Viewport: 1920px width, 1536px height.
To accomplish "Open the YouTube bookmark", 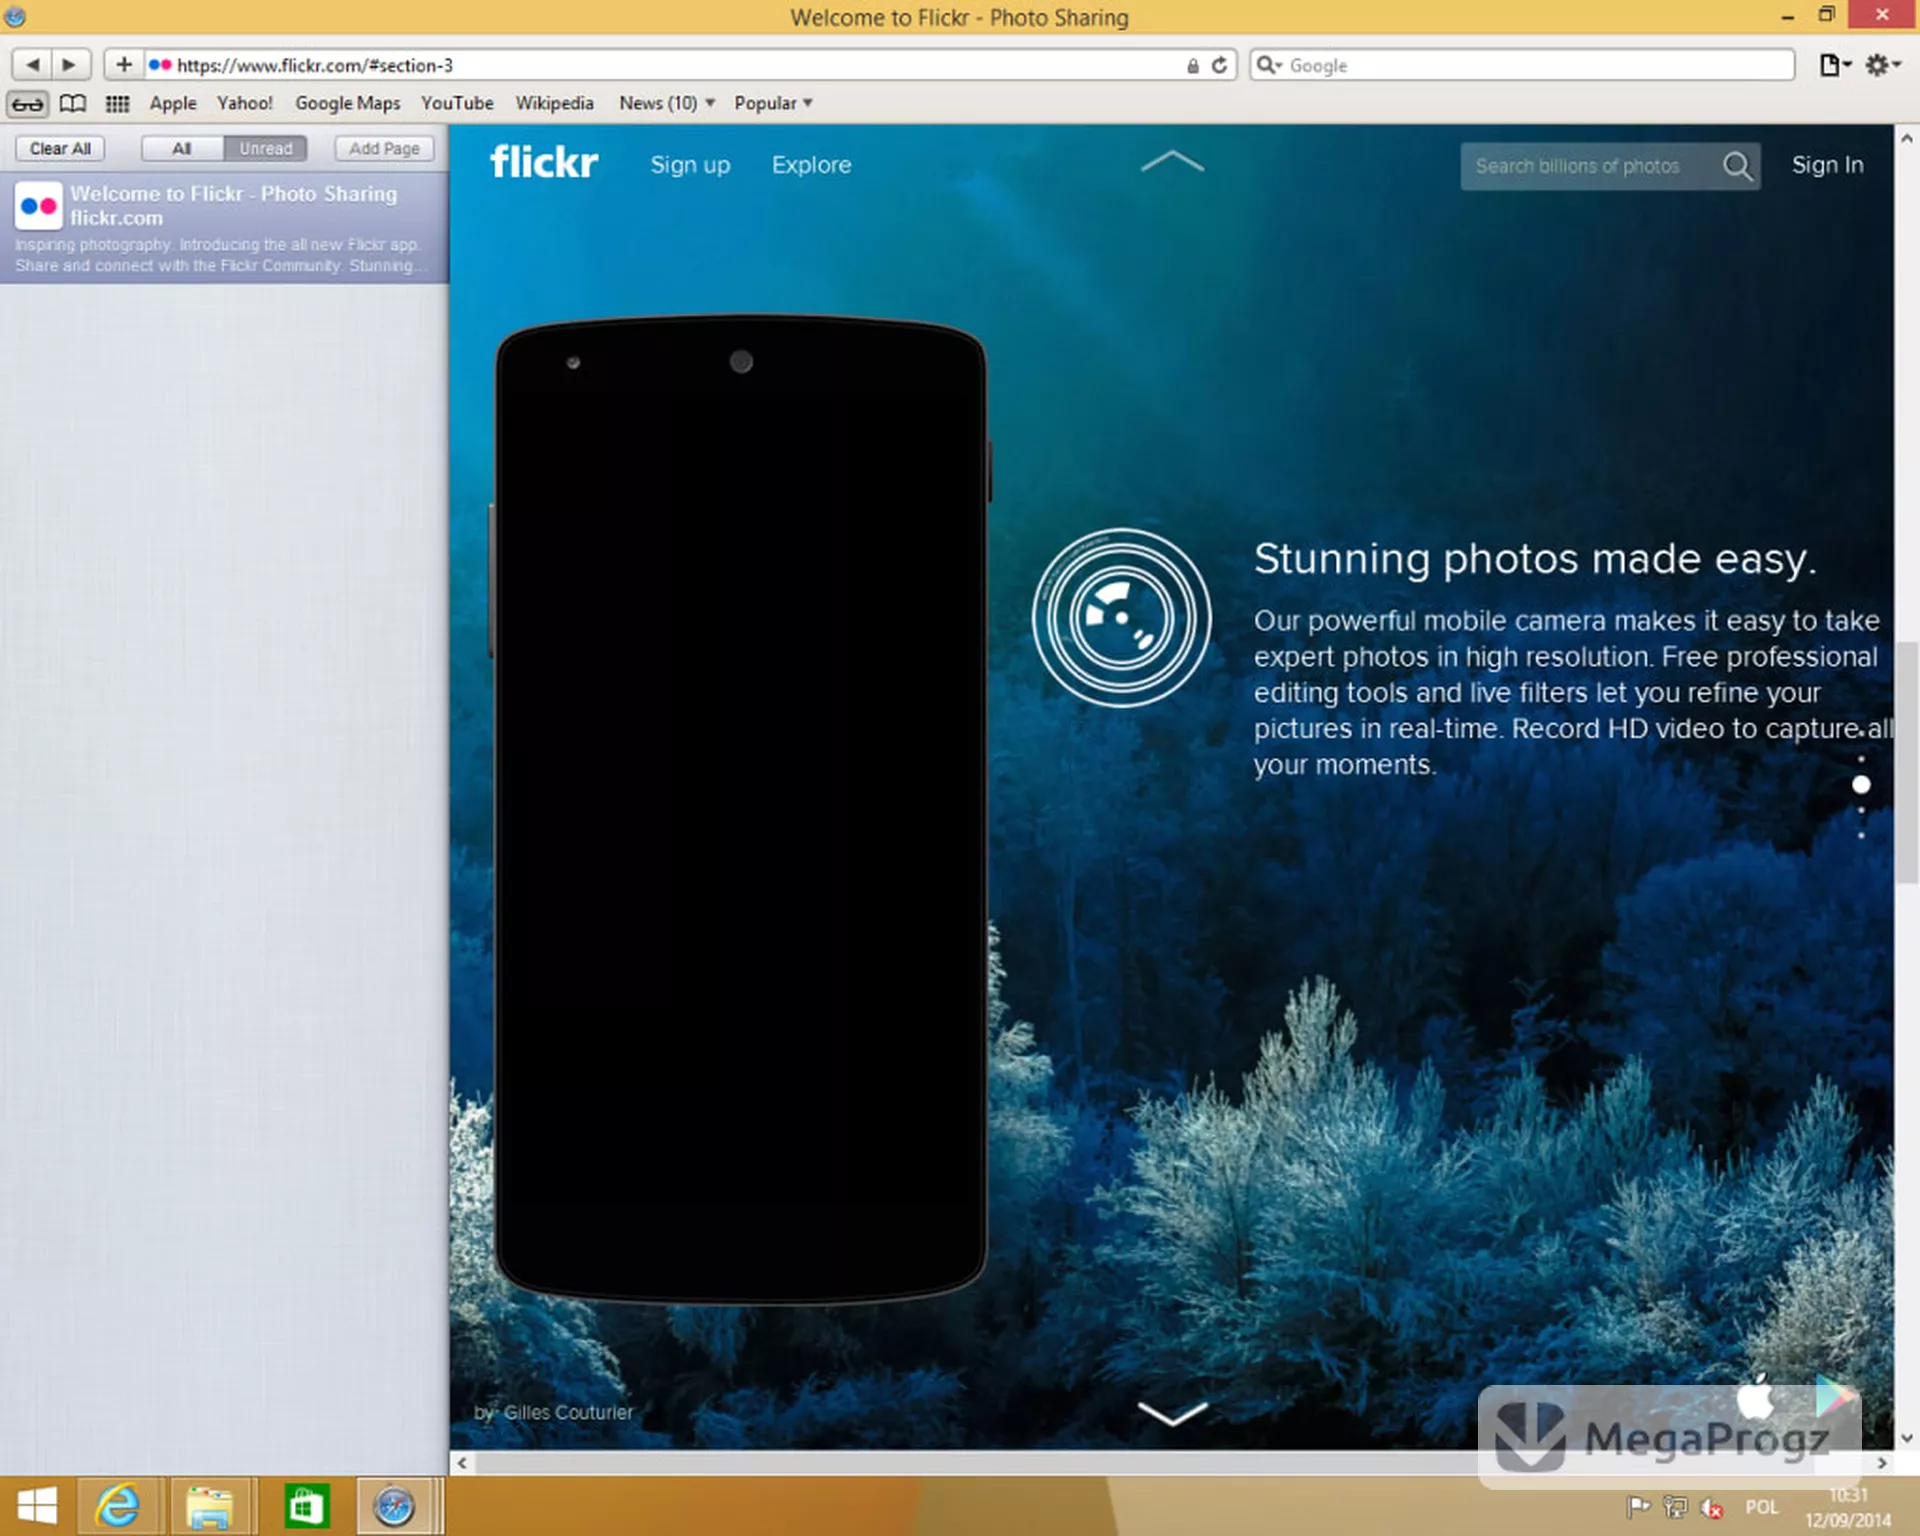I will (x=457, y=103).
